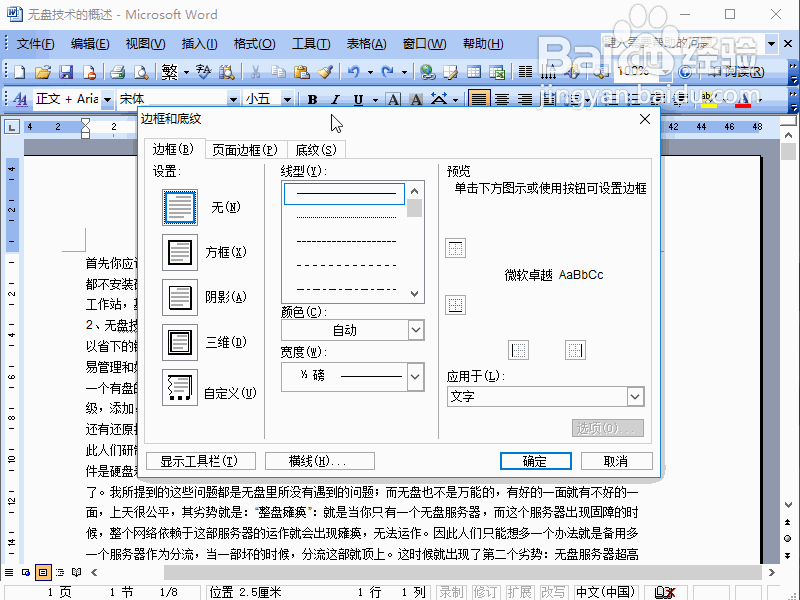Toggle Character Shading A button

416,99
